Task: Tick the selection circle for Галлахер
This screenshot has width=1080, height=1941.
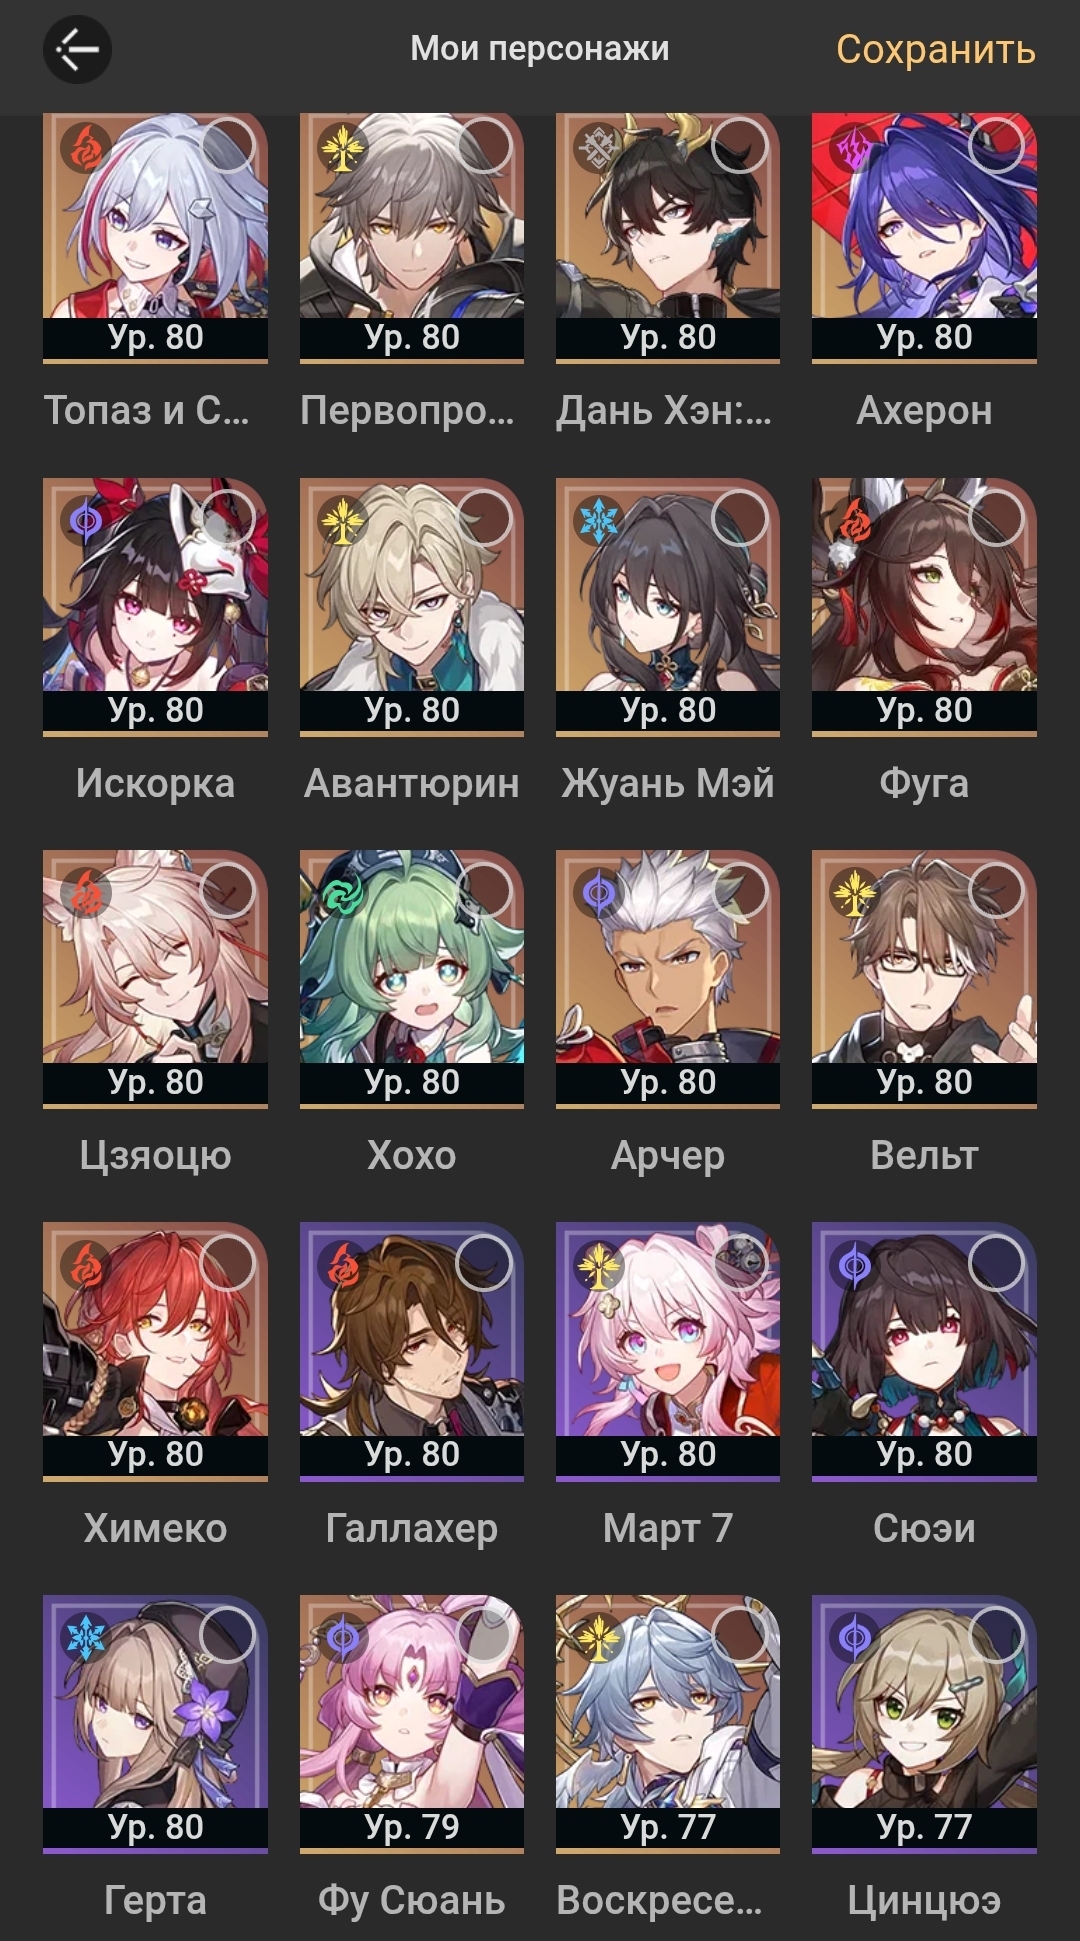Action: coord(484,1262)
